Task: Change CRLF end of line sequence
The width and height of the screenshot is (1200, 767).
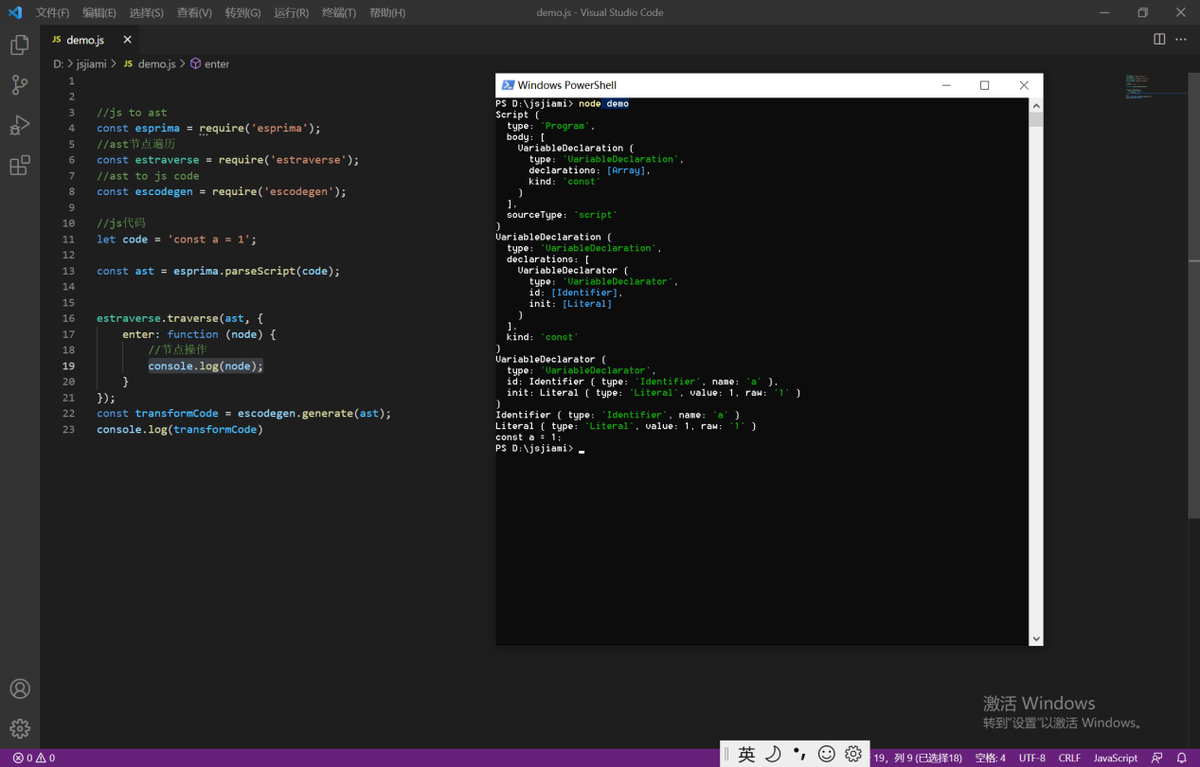Action: [x=1069, y=758]
